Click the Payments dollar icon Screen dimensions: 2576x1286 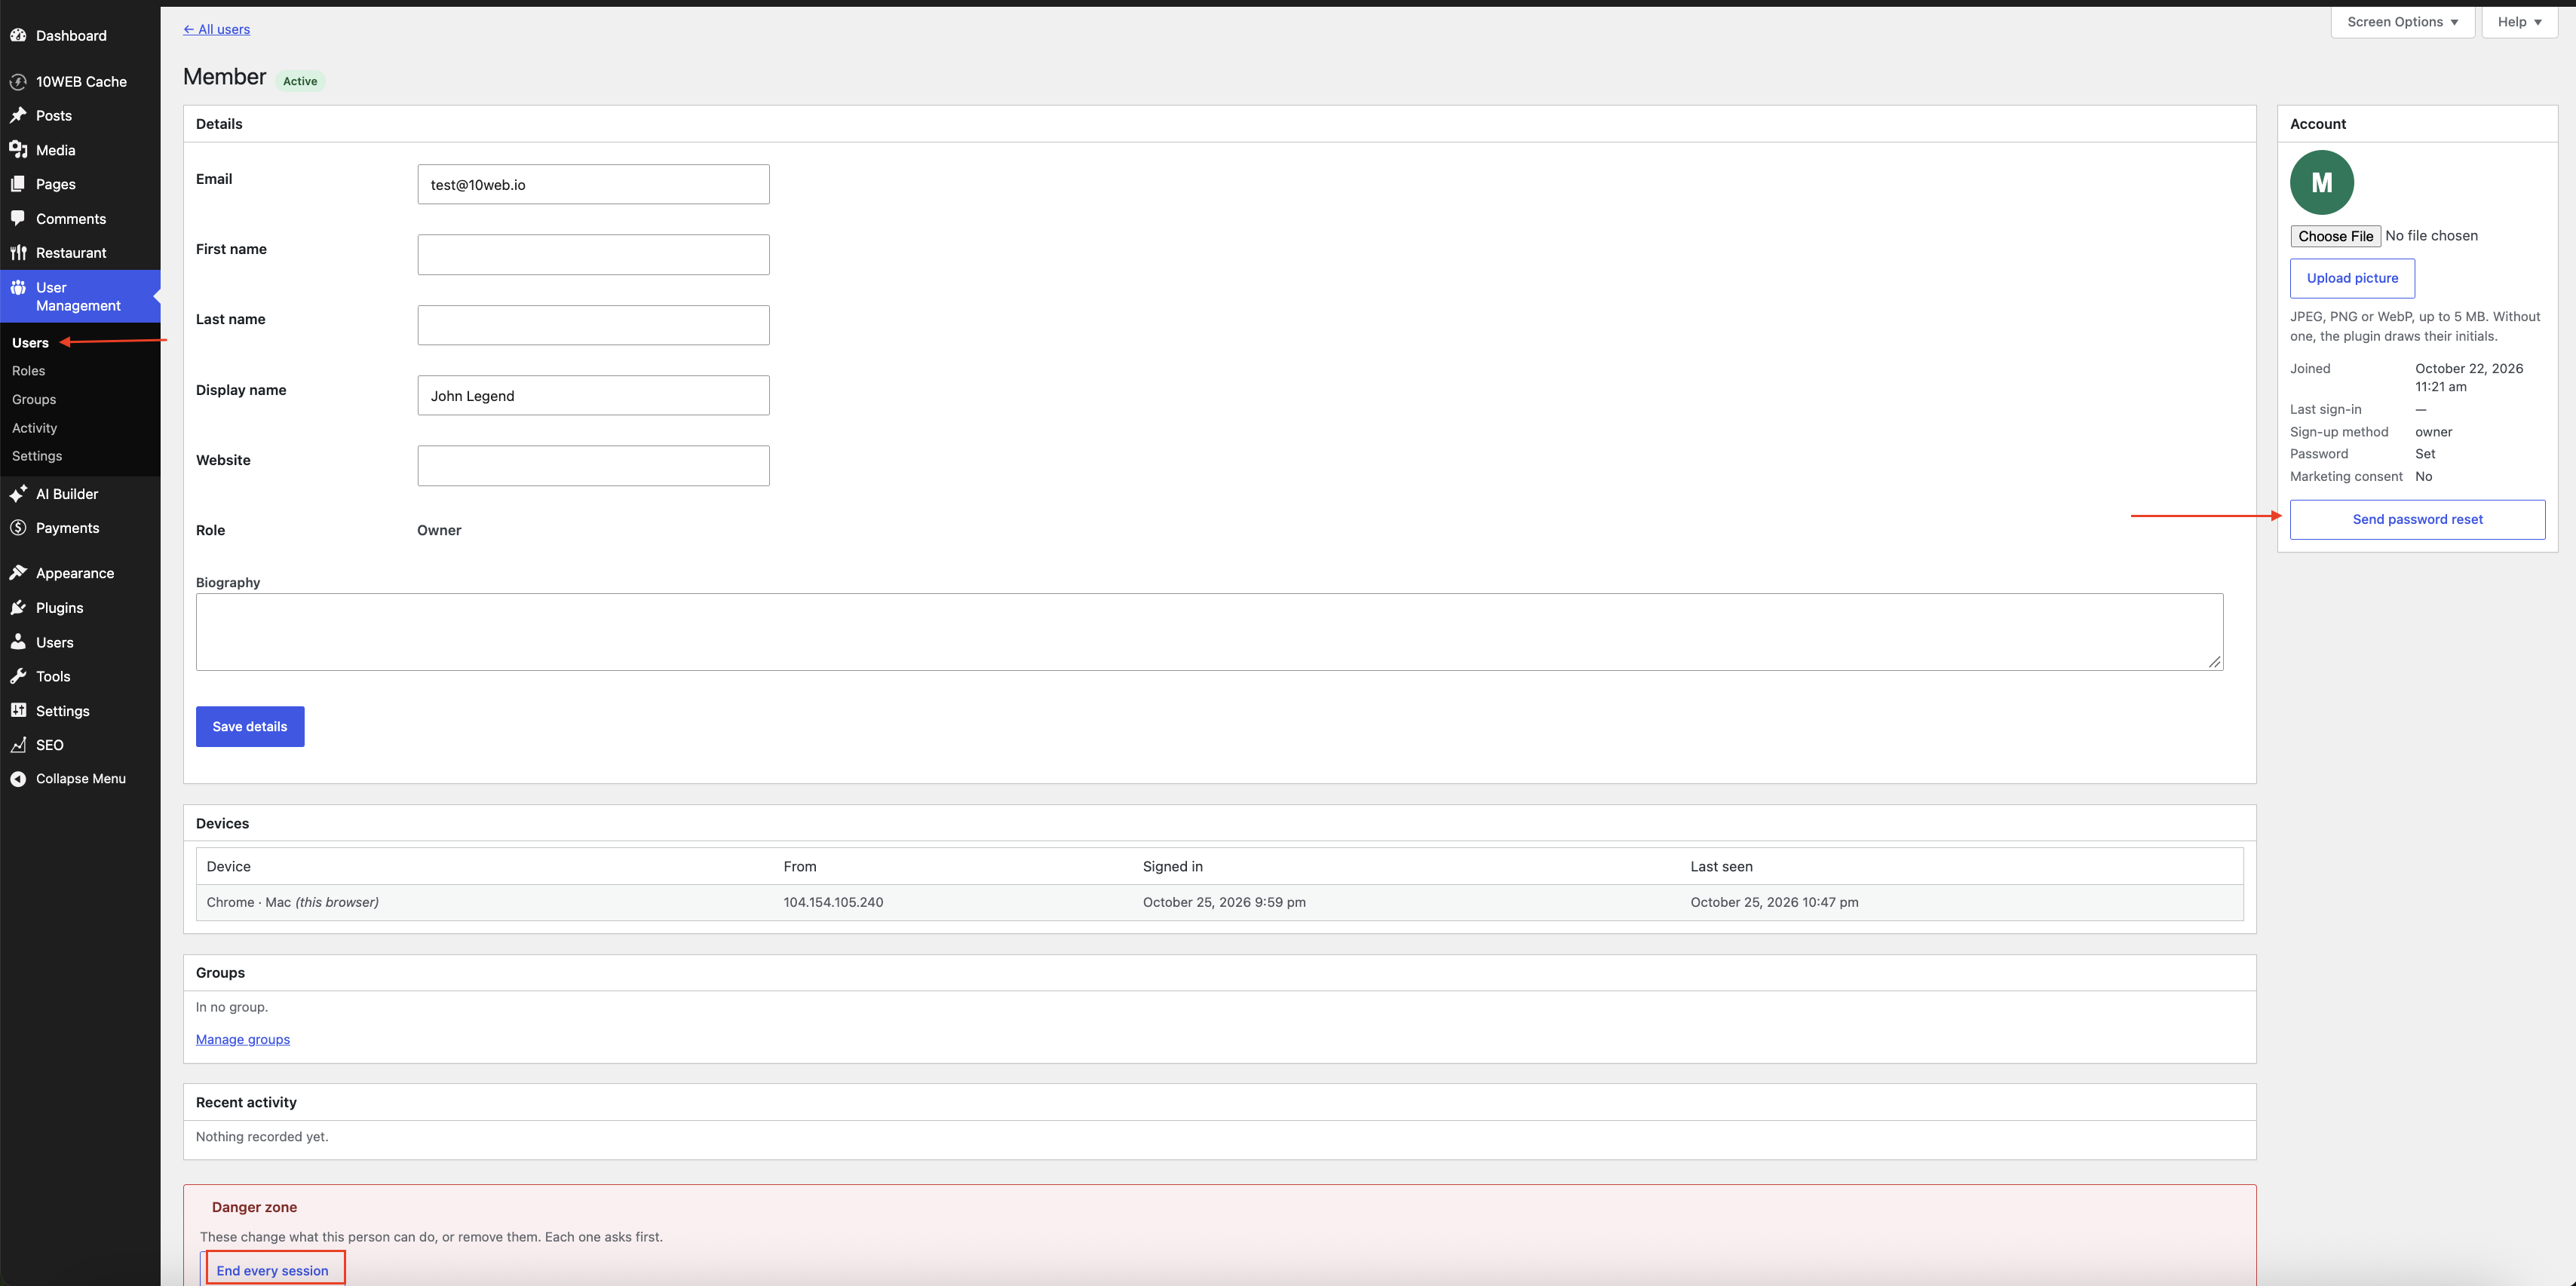(x=18, y=528)
